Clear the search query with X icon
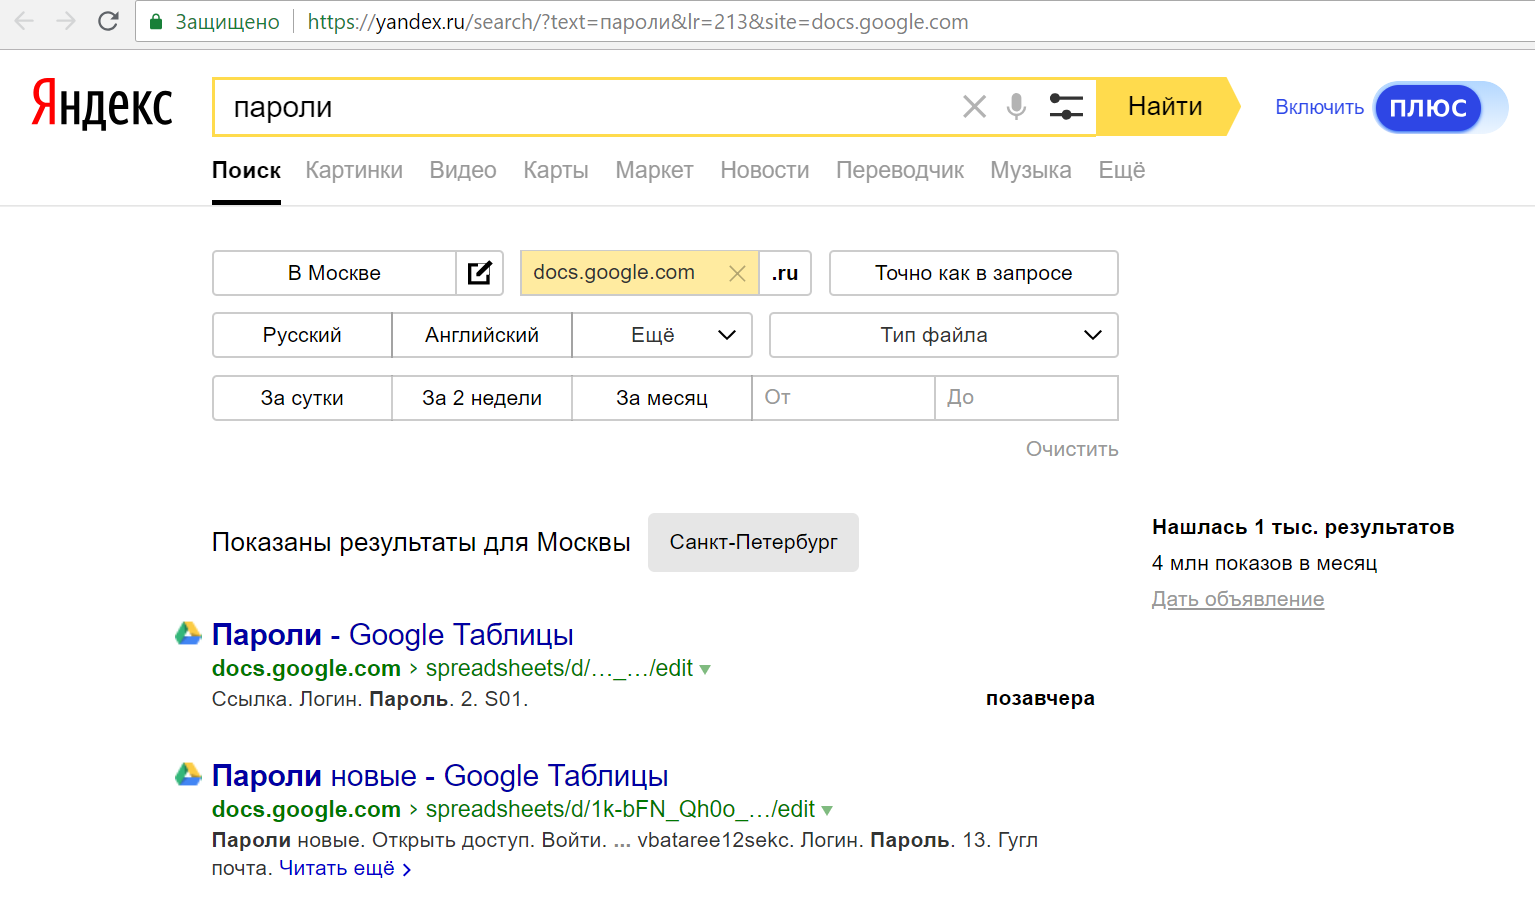Image resolution: width=1535 pixels, height=917 pixels. tap(974, 106)
